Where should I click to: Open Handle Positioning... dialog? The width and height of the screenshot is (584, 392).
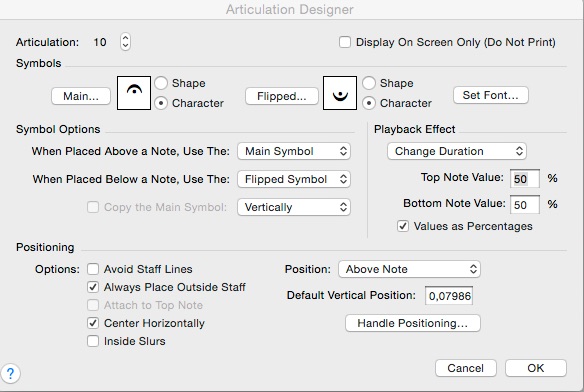pyautogui.click(x=413, y=323)
